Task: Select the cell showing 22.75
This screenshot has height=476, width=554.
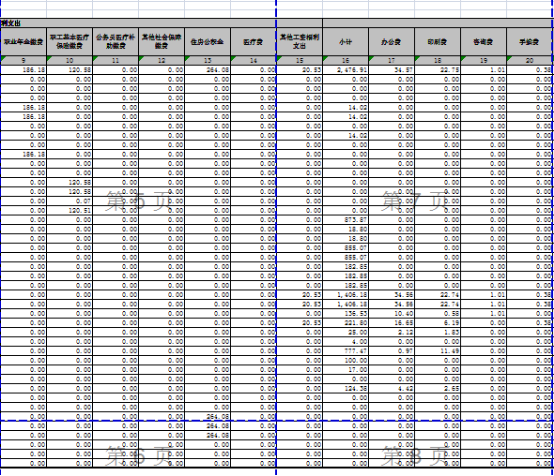Action: pyautogui.click(x=437, y=70)
